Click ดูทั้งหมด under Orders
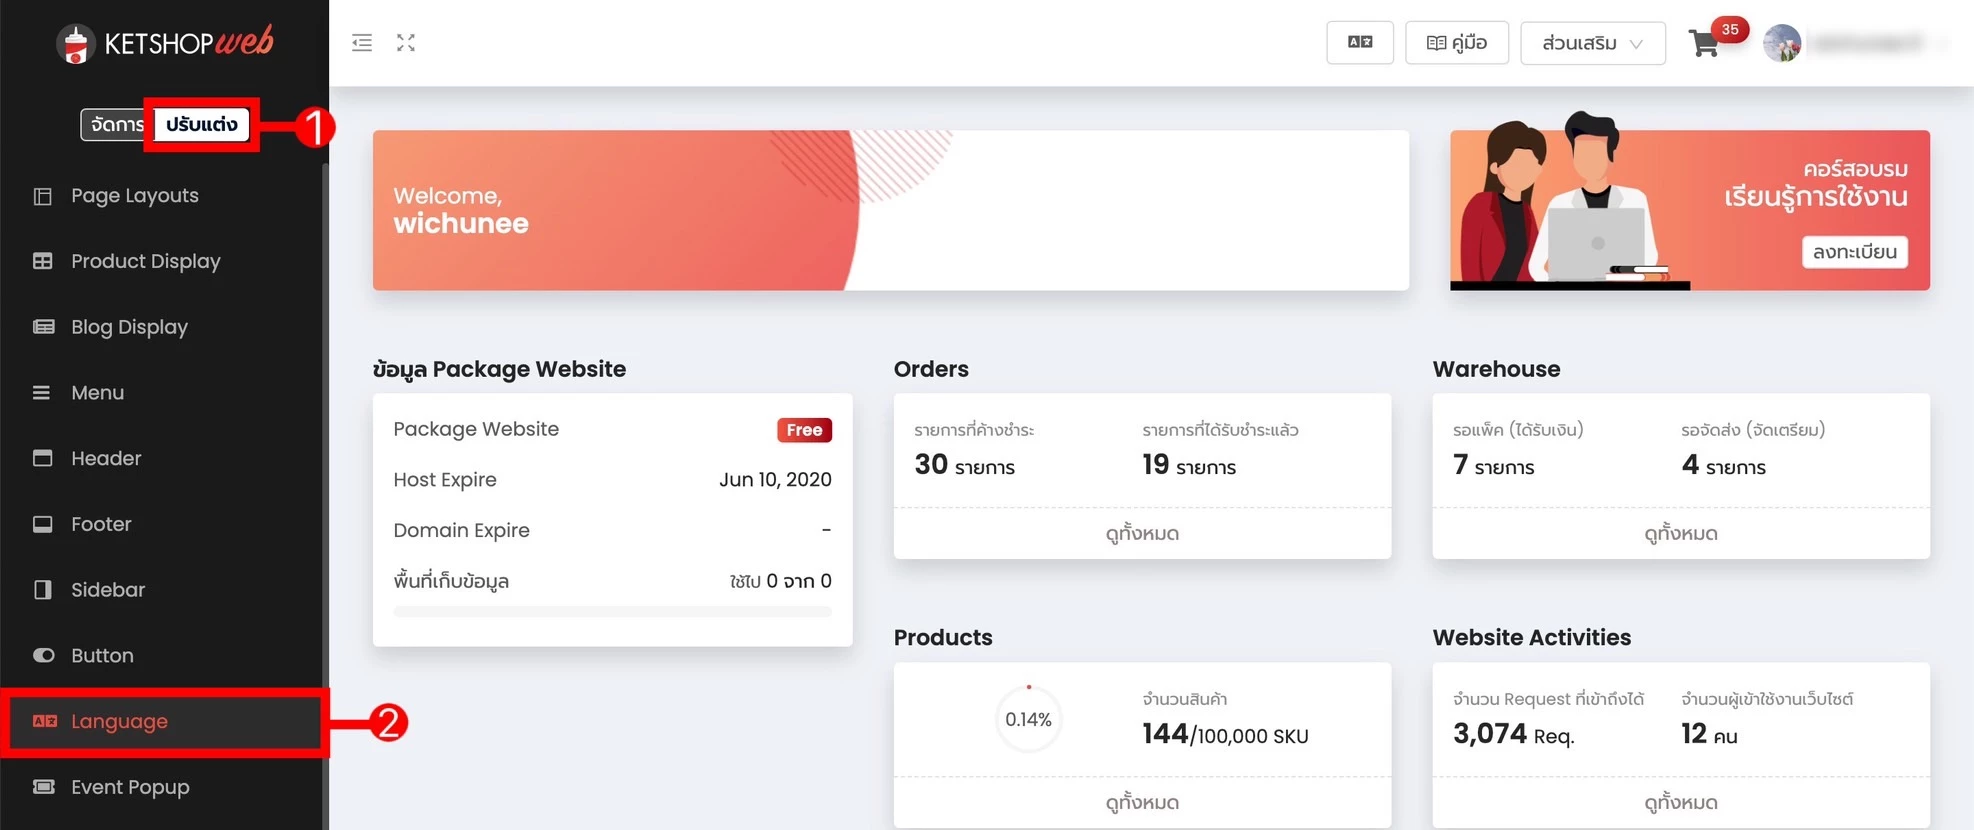Image resolution: width=1974 pixels, height=830 pixels. [x=1142, y=534]
